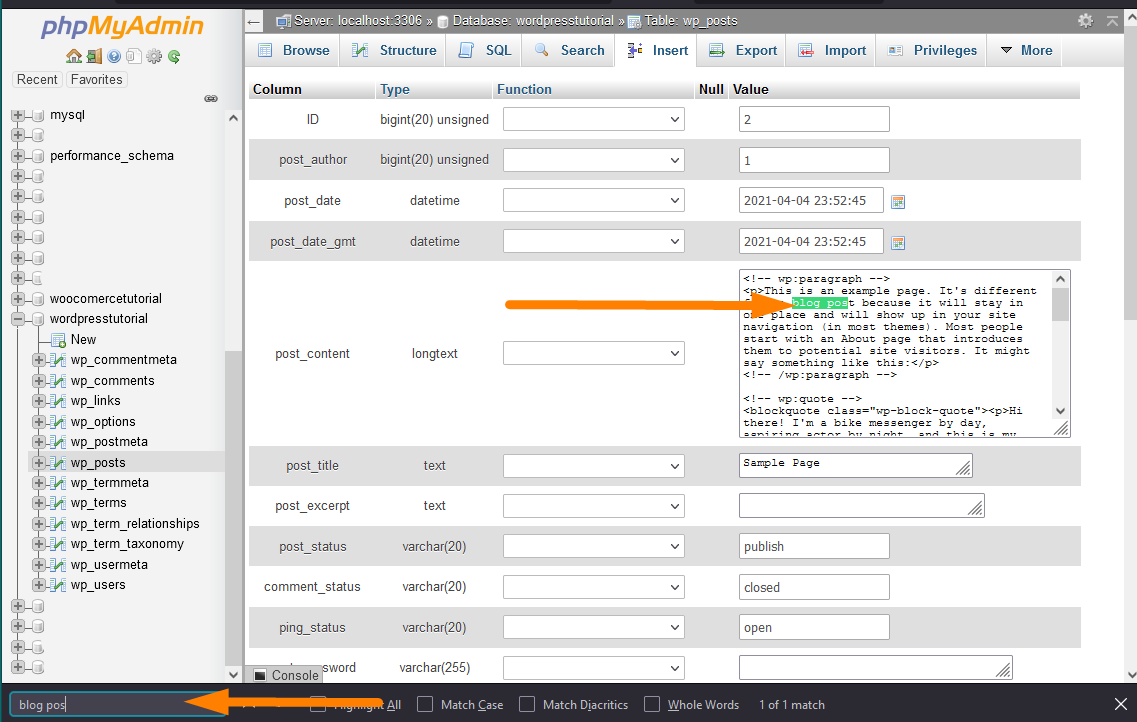Click the wp_users table icon in tree
Screen dimensions: 1137x722
(58, 585)
